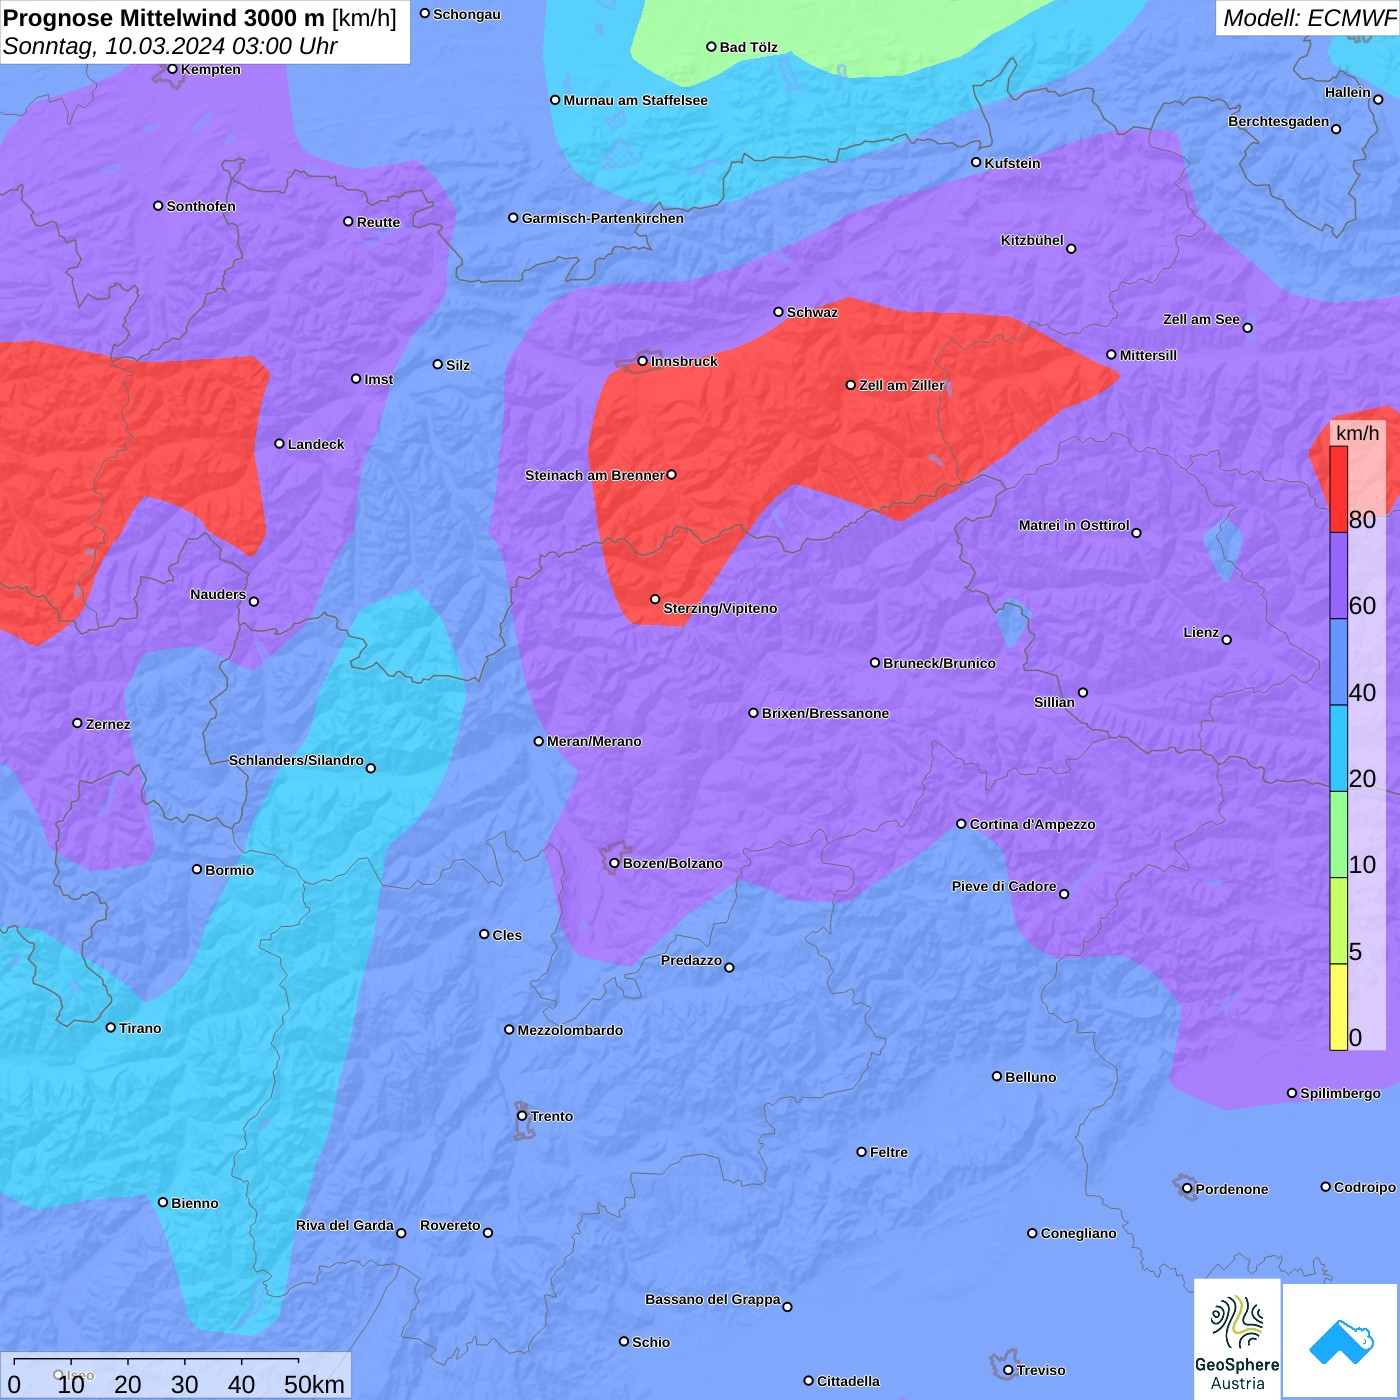Image resolution: width=1400 pixels, height=1400 pixels.
Task: Click the 'Pieve di Cadore' label
Action: 1004,886
